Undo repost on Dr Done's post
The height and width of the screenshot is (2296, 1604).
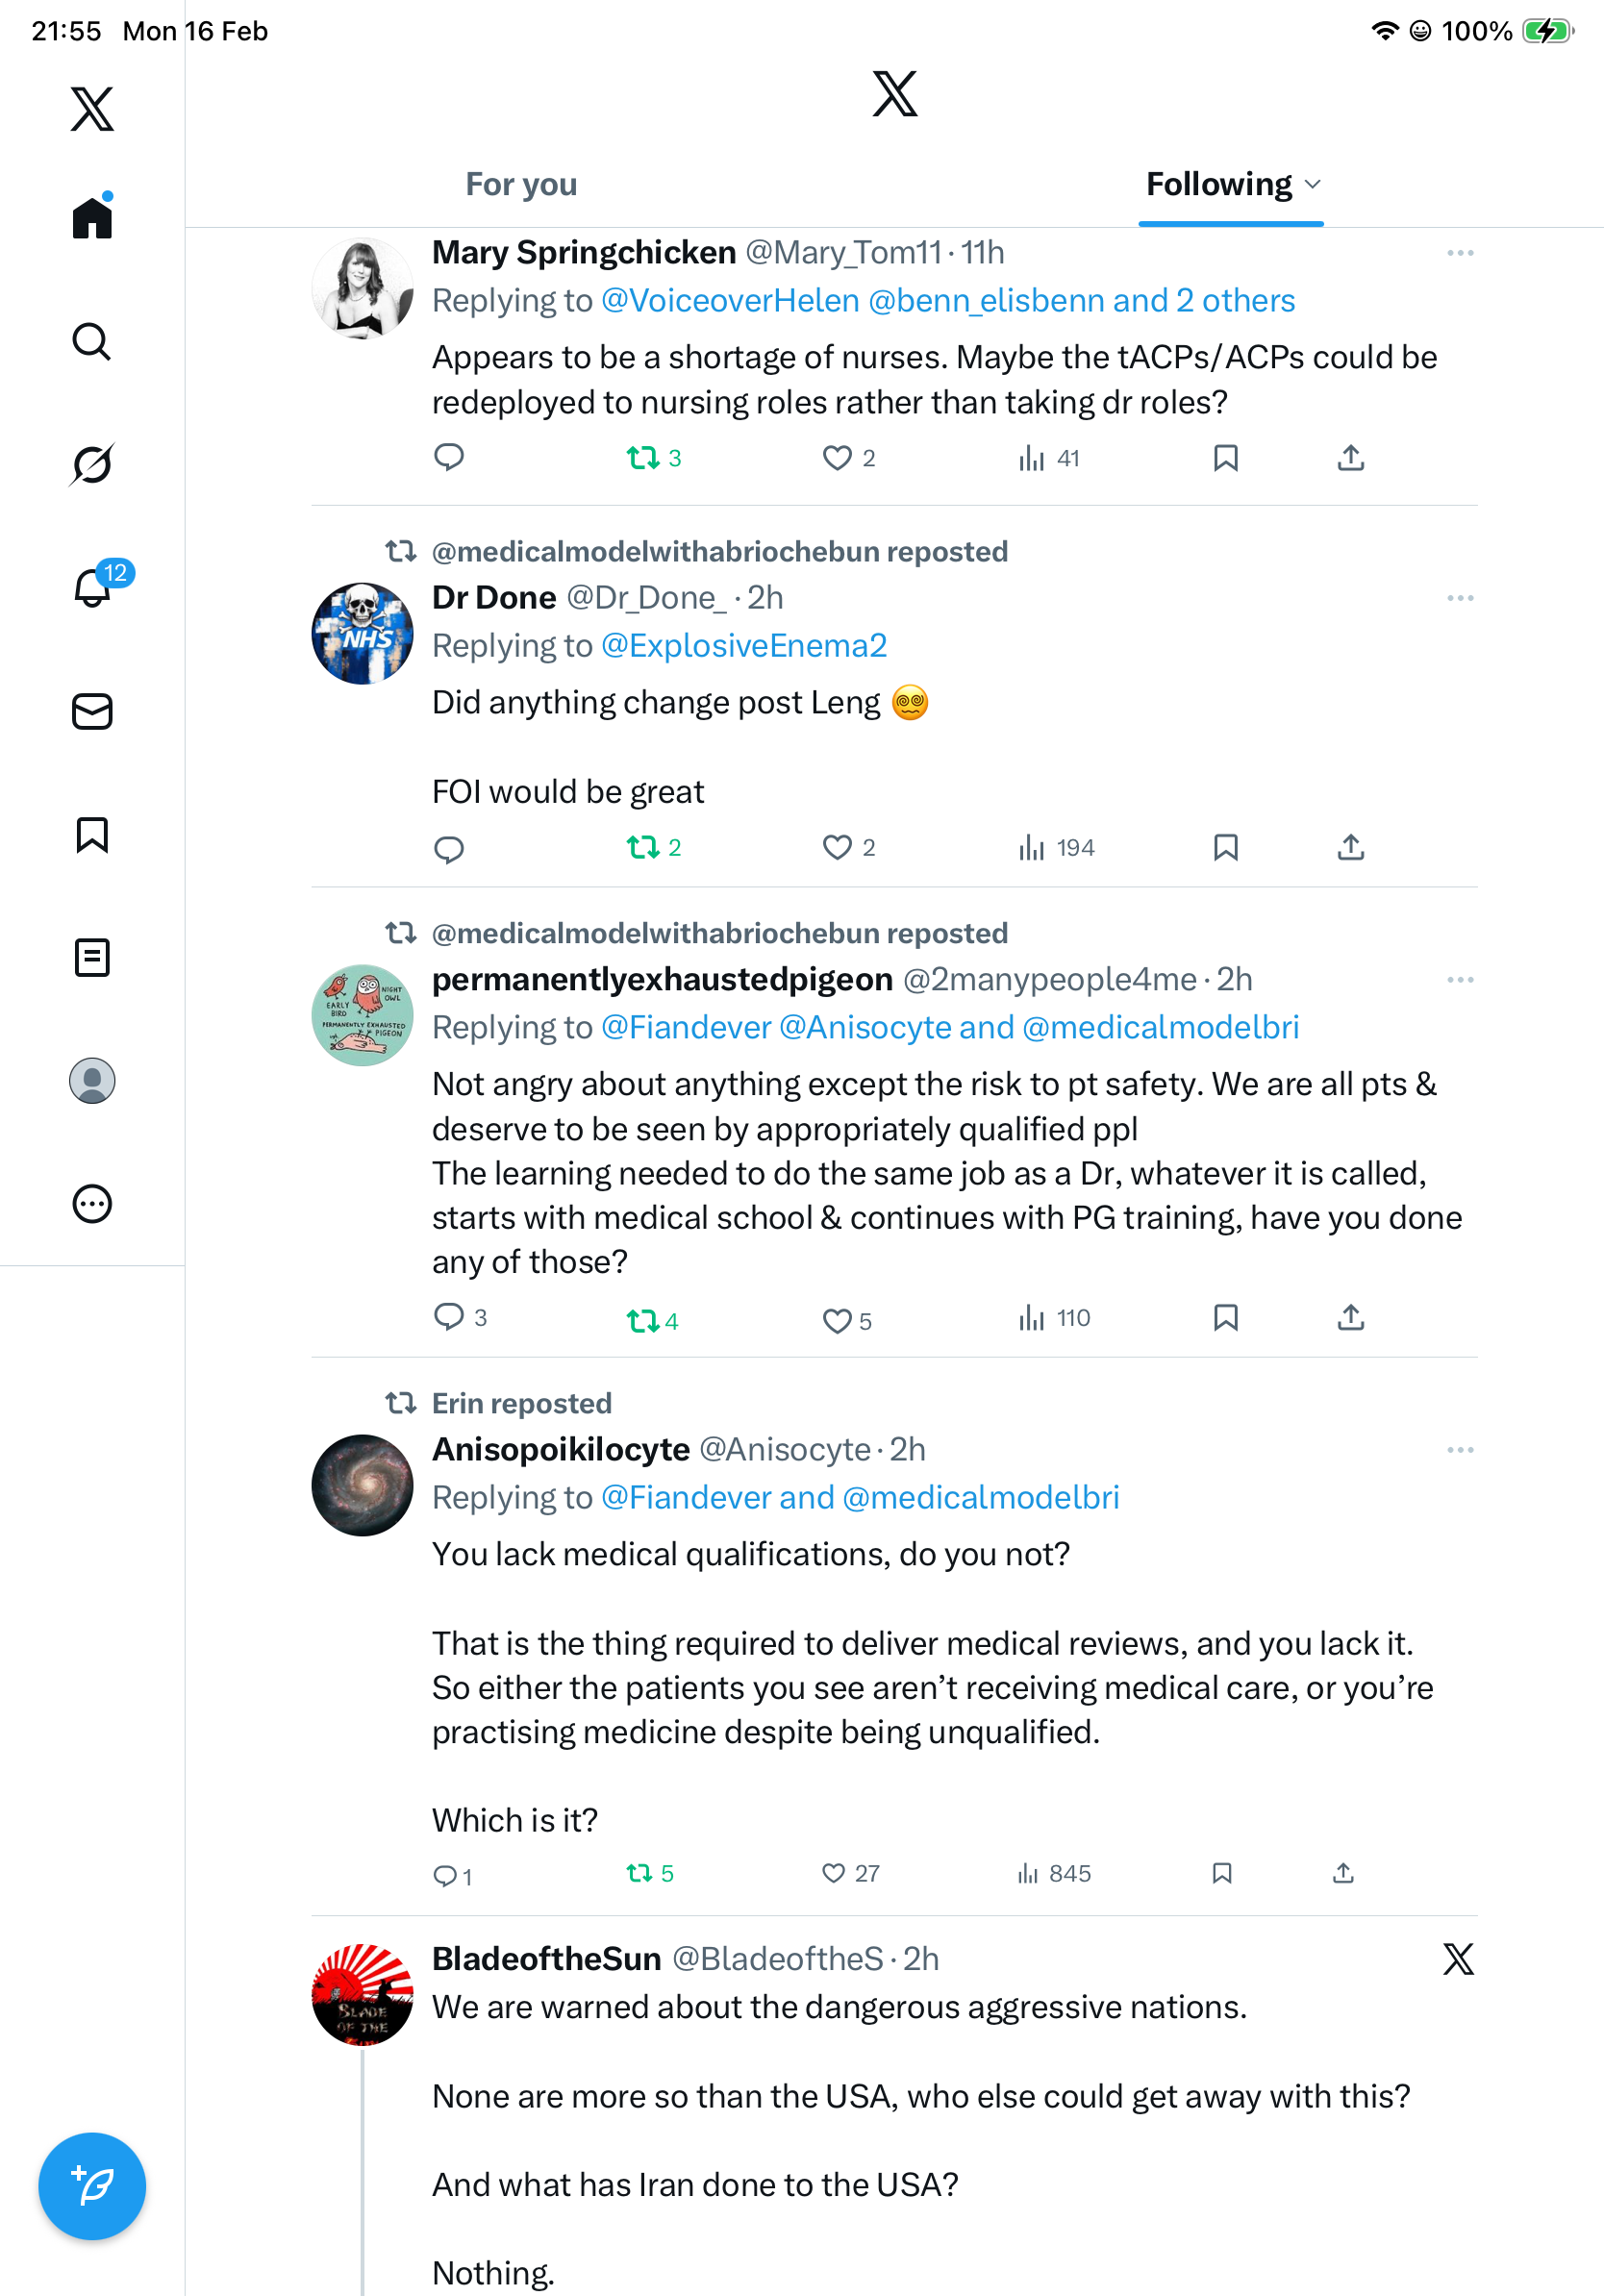(x=642, y=848)
